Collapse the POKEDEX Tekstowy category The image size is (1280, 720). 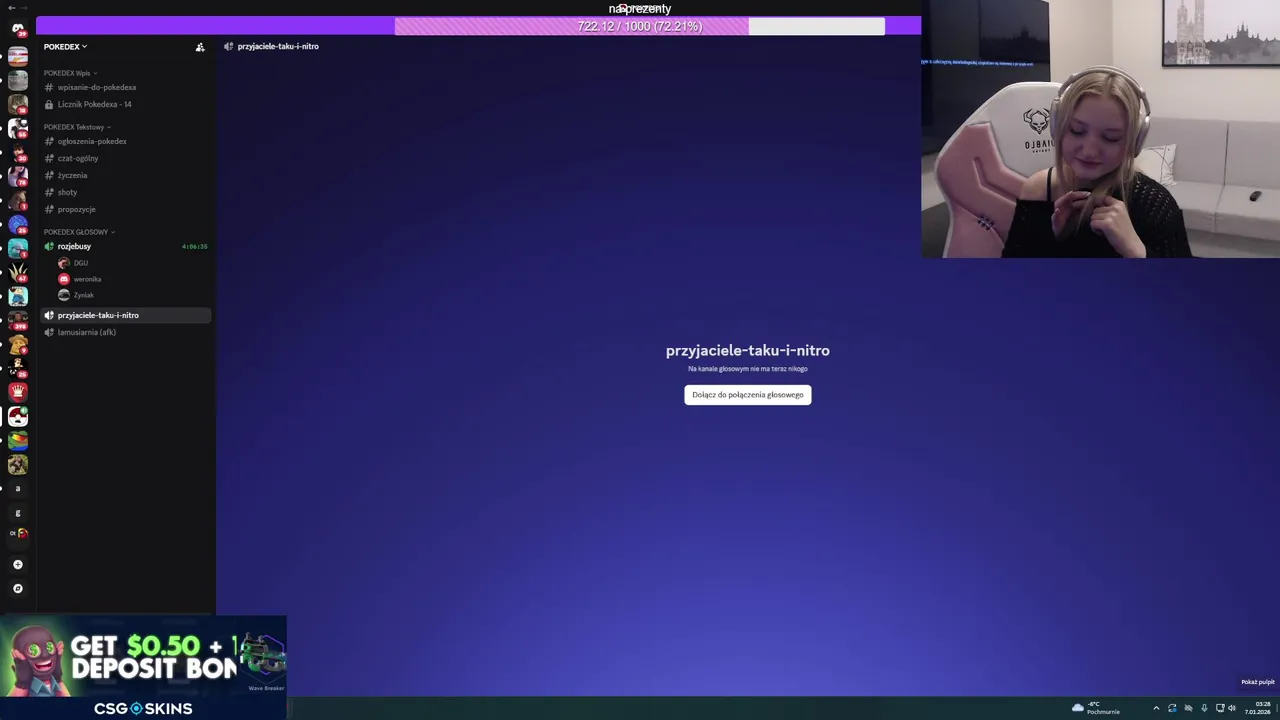pyautogui.click(x=77, y=127)
